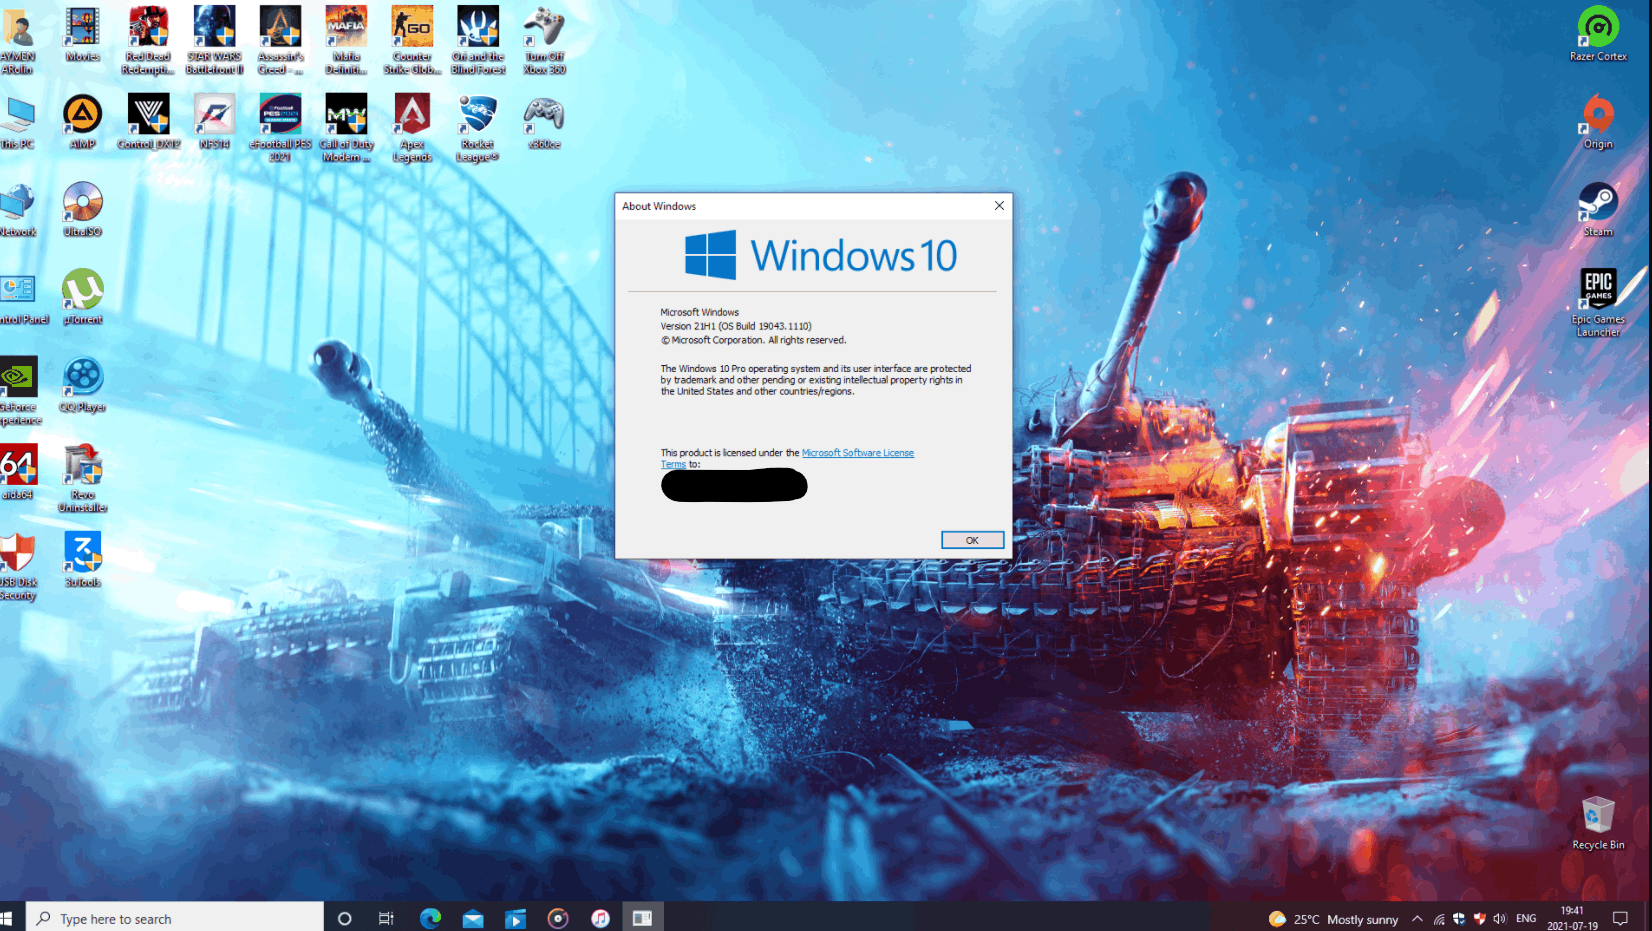
Task: Click OK in About Windows dialog
Action: pos(972,540)
